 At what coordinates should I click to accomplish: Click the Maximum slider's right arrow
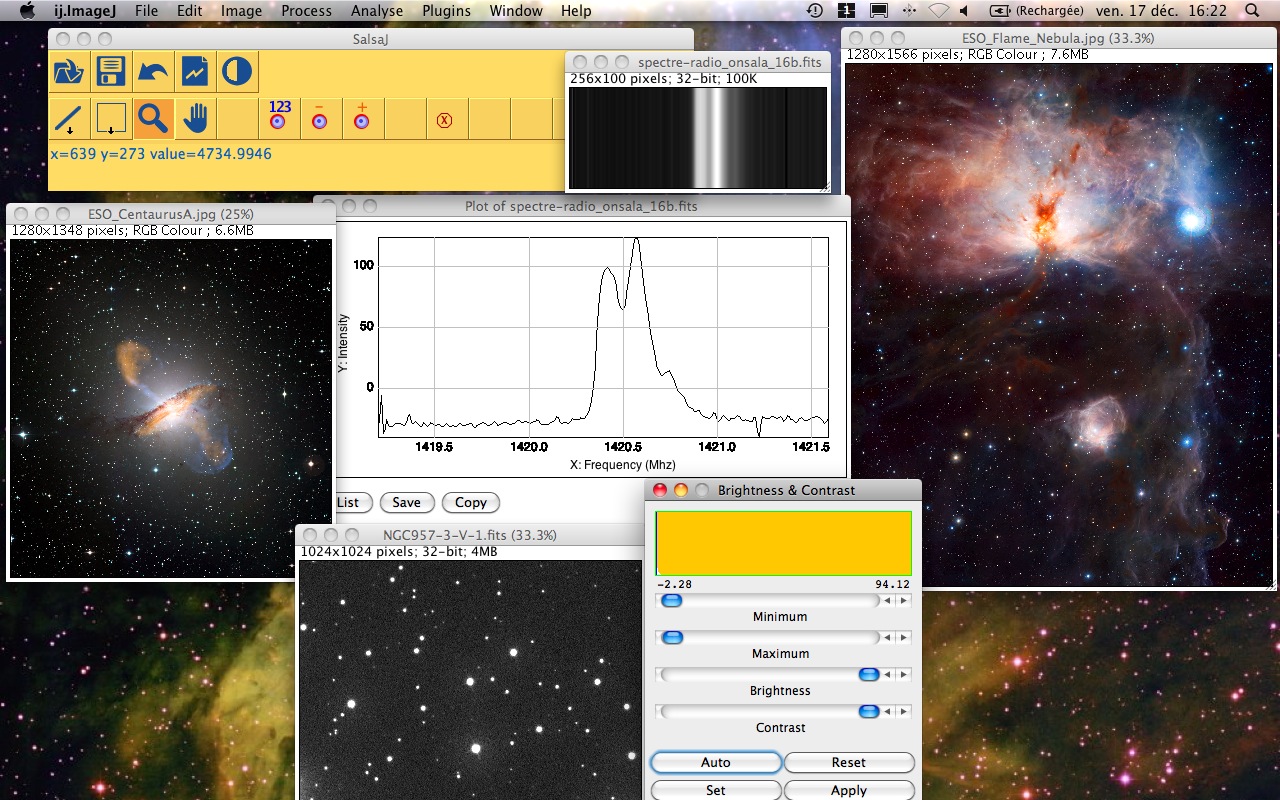pos(903,638)
